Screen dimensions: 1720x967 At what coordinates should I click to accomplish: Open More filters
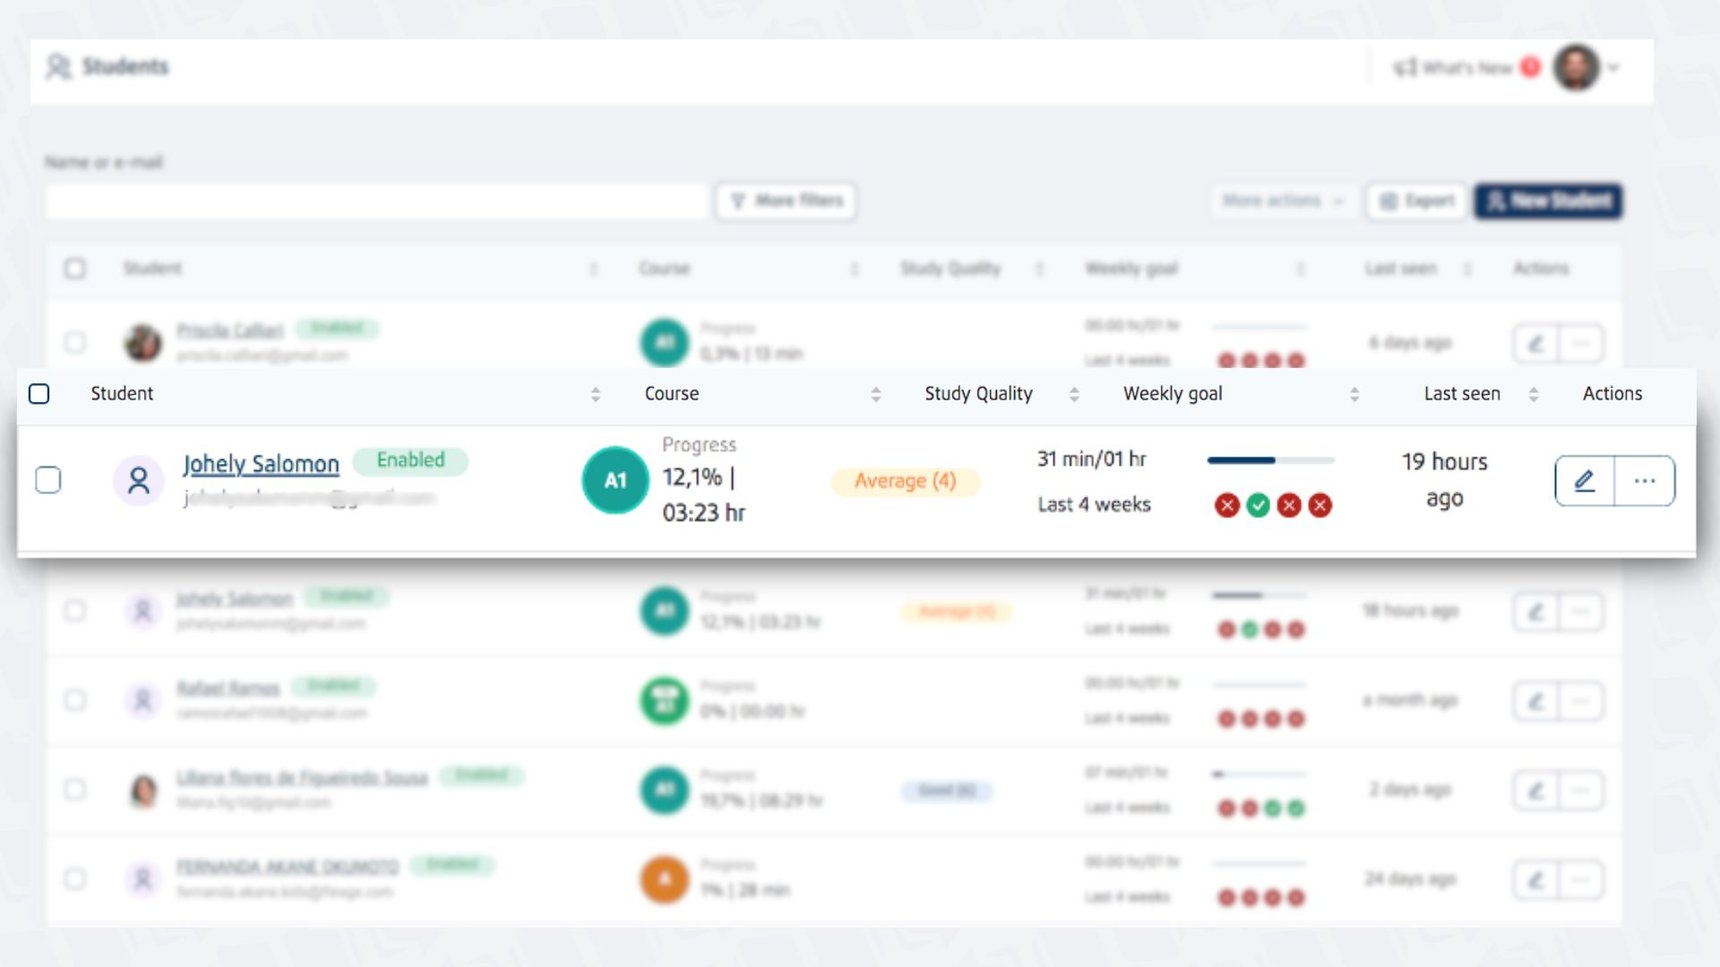[x=786, y=201]
